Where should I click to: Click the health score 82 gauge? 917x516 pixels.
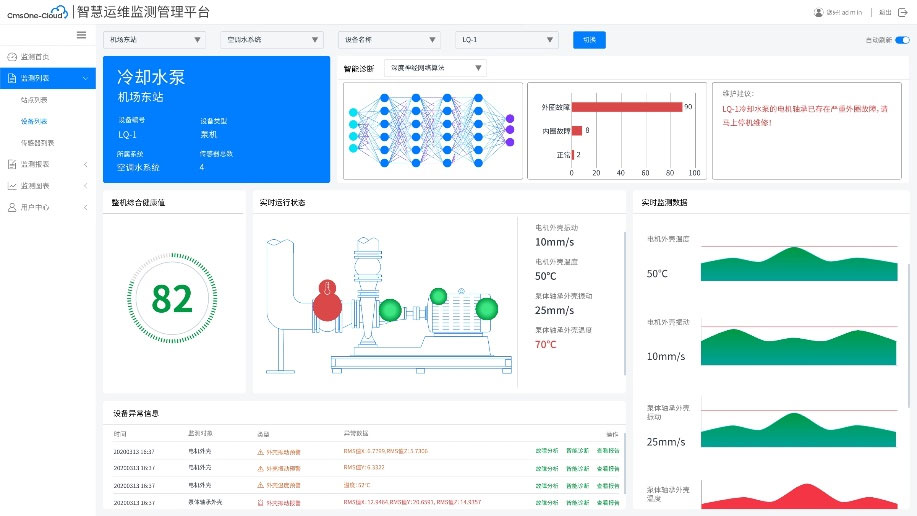[x=172, y=299]
